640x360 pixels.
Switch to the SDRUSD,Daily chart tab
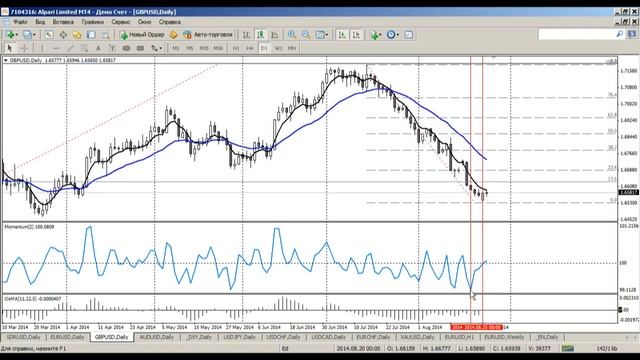tap(23, 337)
